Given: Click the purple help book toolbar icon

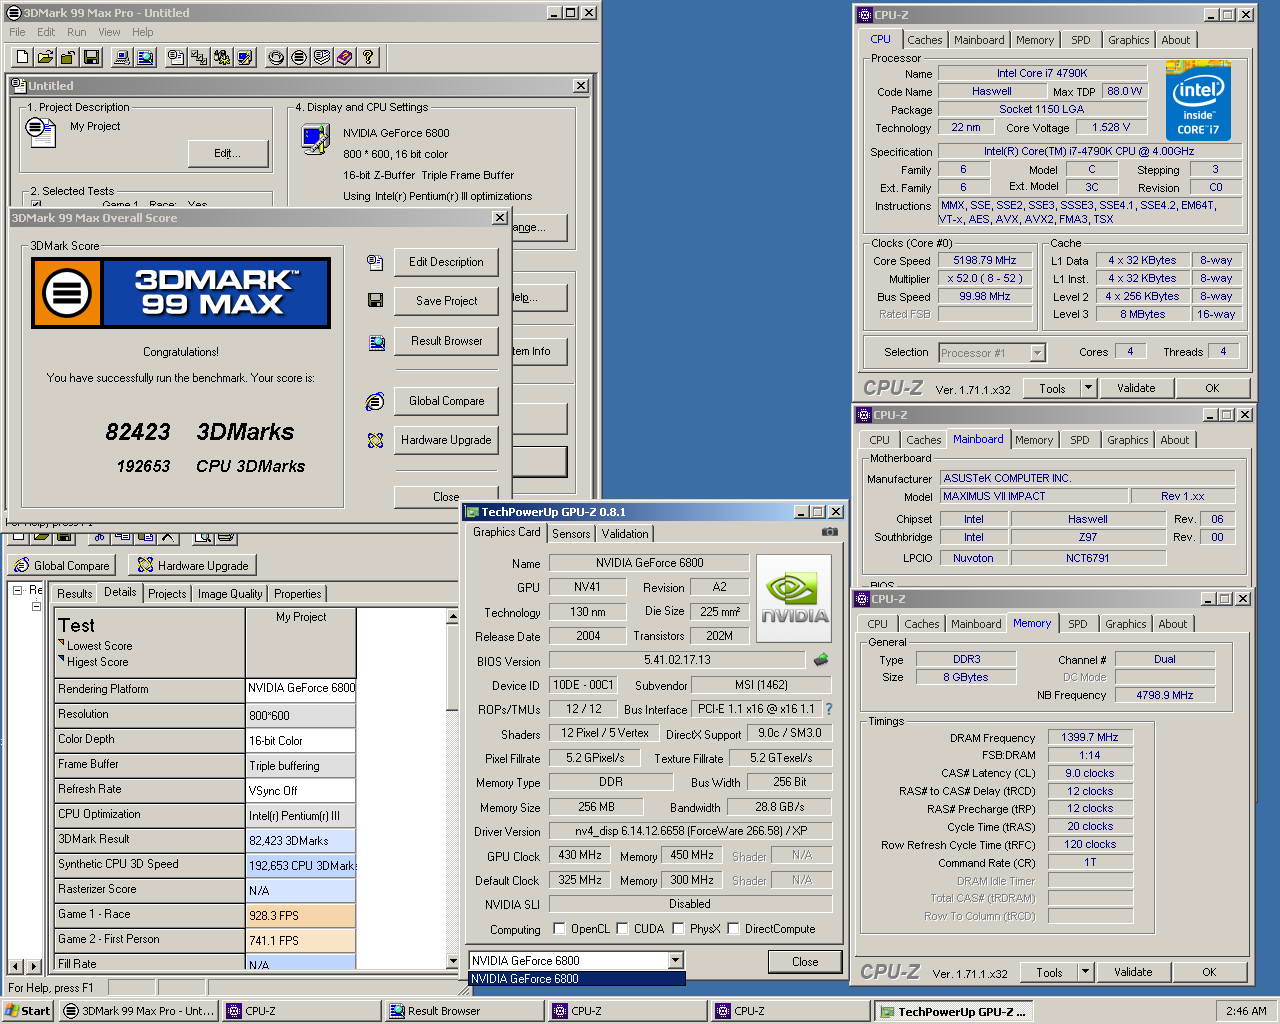Looking at the screenshot, I should (x=345, y=57).
